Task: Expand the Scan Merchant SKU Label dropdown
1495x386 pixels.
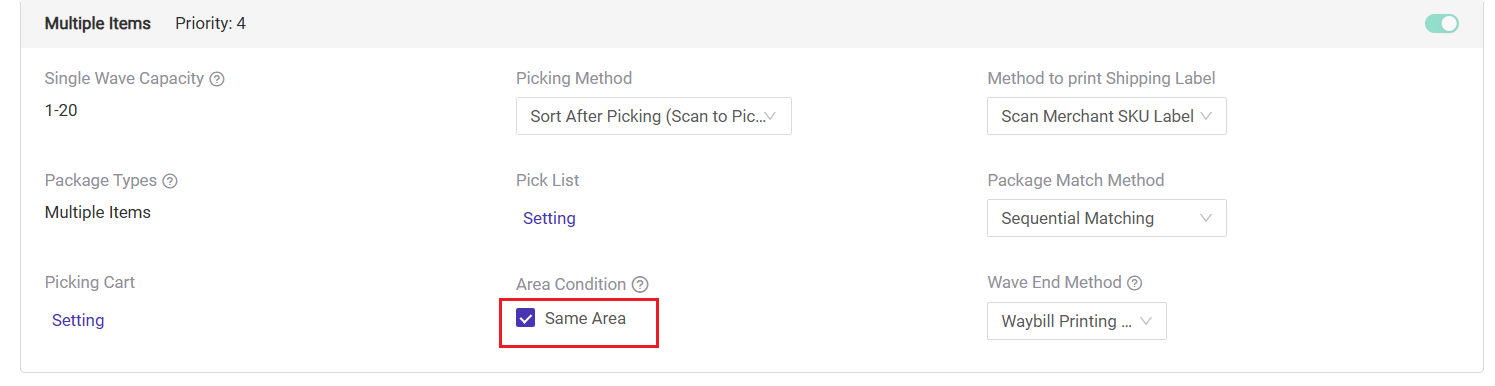Action: [x=1106, y=116]
